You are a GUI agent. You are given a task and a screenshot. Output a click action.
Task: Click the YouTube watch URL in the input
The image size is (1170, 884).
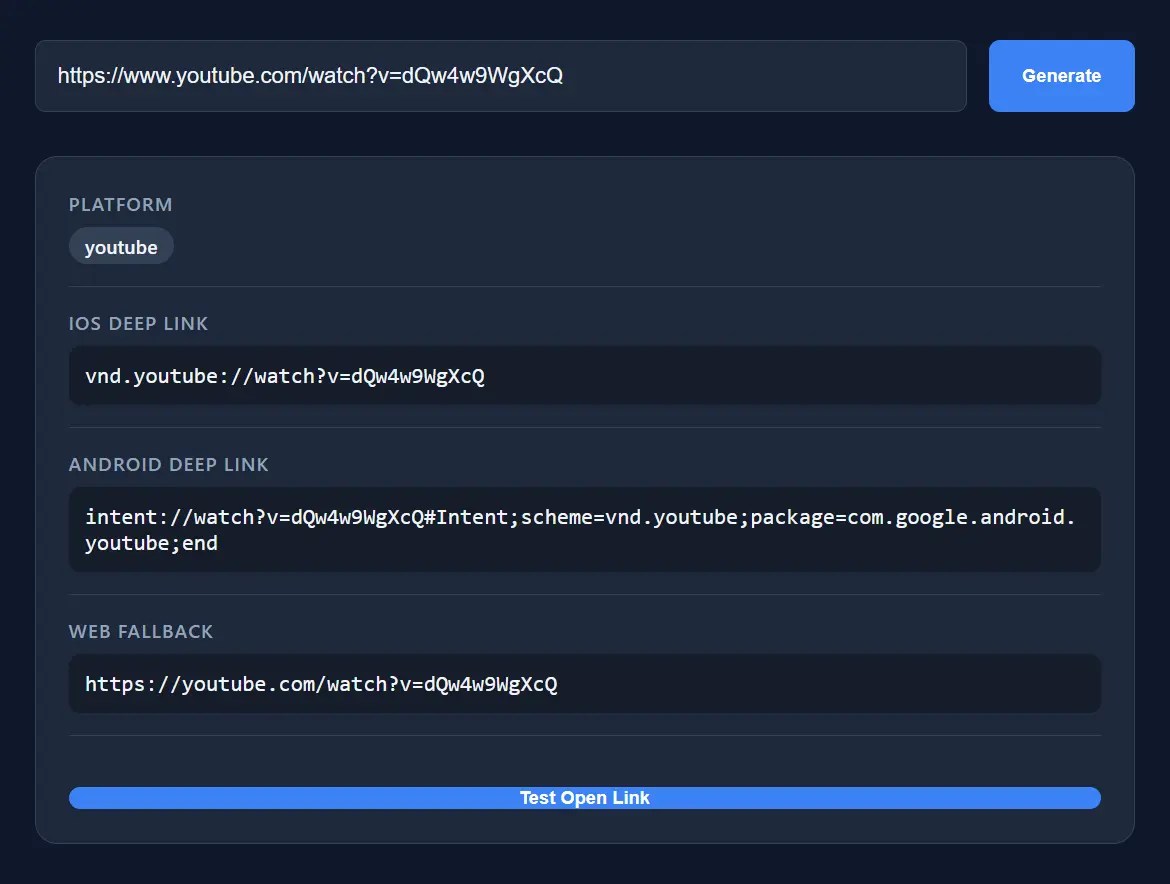pyautogui.click(x=310, y=75)
